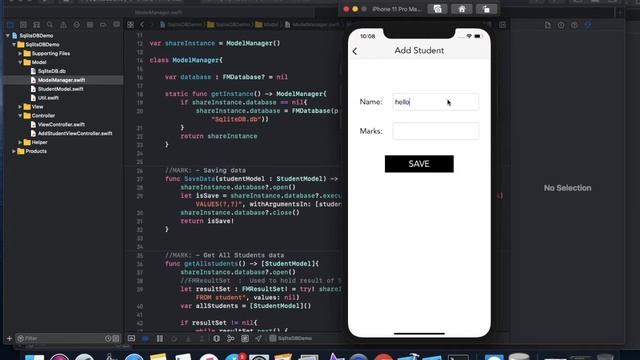Open the Source Control navigator
This screenshot has height=360, width=640.
pos(23,25)
